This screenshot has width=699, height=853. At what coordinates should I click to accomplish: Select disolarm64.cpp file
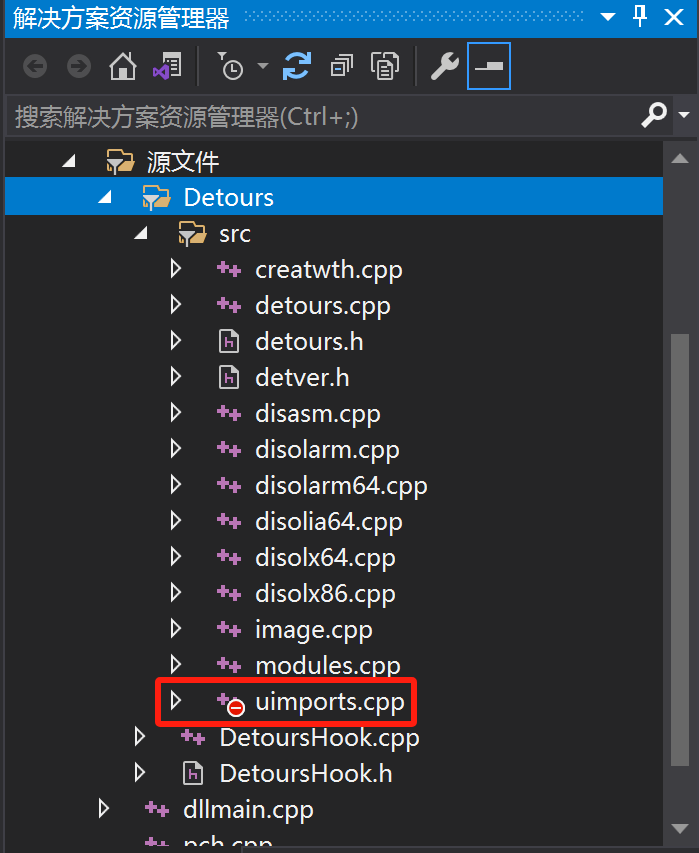point(341,486)
